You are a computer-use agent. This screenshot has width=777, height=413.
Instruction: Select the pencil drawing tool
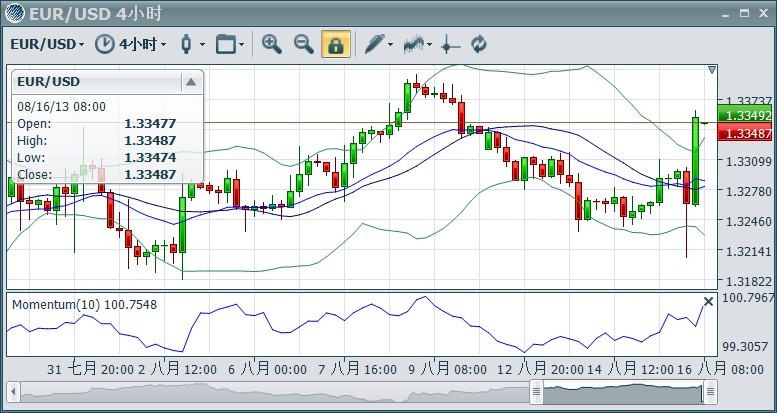375,44
